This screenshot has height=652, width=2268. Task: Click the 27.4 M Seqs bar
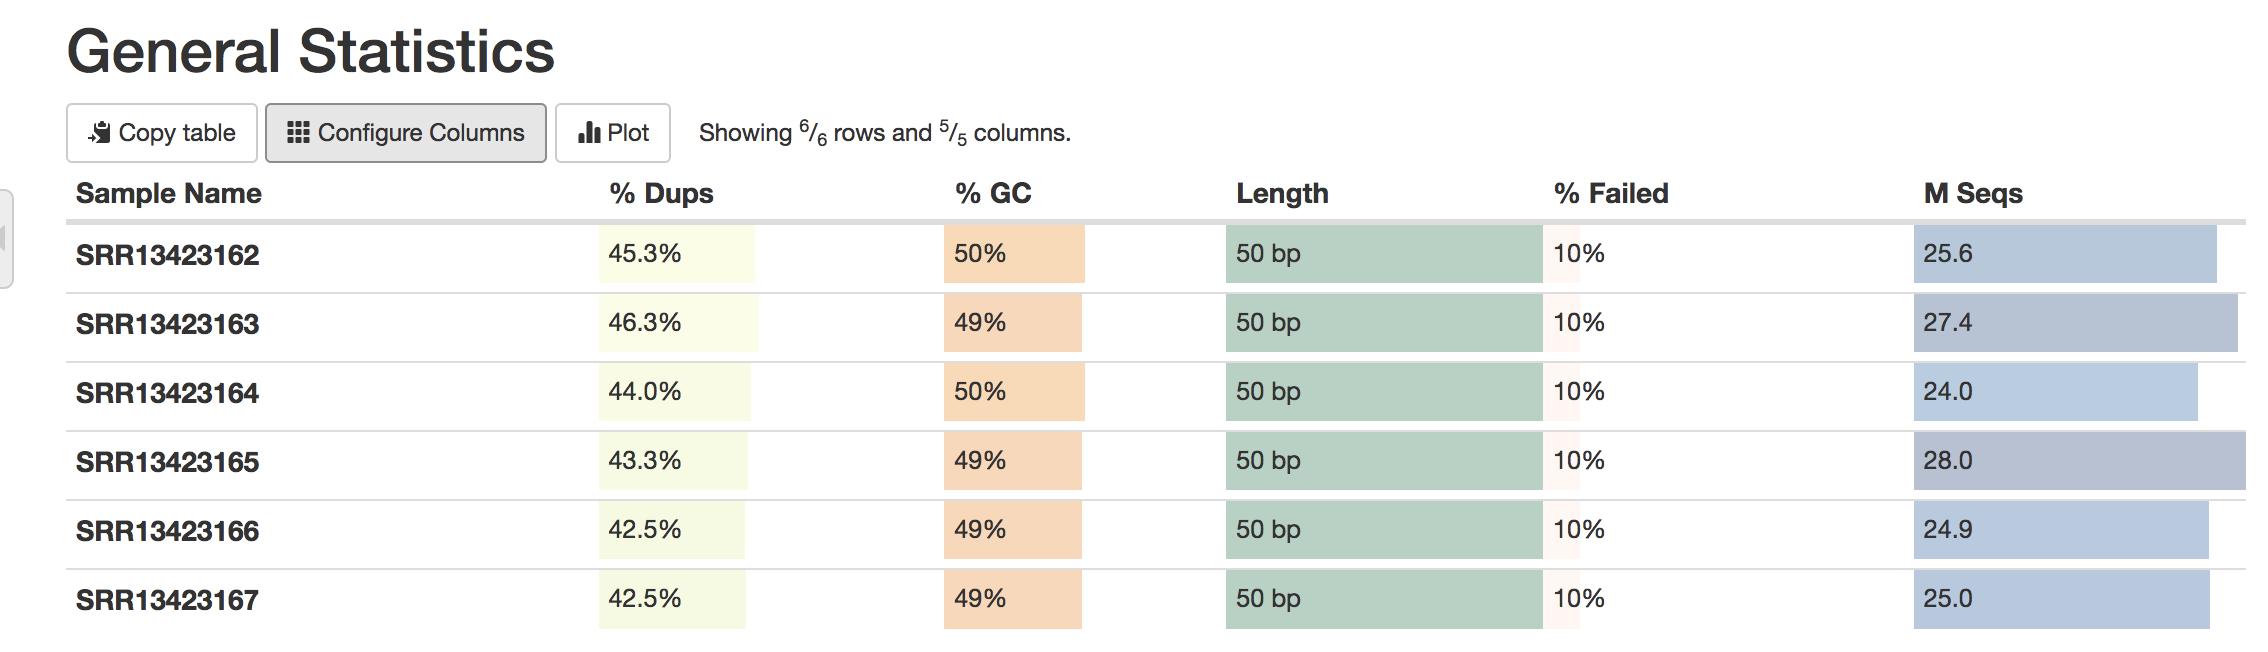pos(2074,323)
